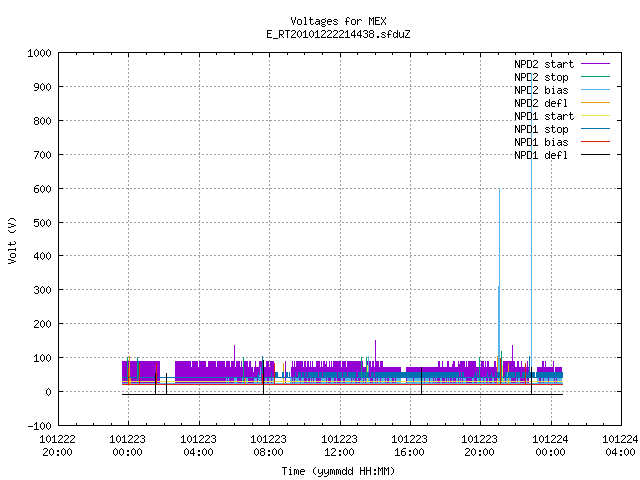Click the 1000 y-axis tick label

(x=39, y=53)
